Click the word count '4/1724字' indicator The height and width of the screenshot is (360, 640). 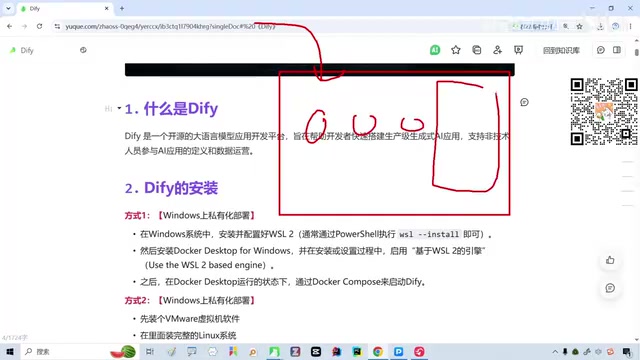click(x=15, y=338)
